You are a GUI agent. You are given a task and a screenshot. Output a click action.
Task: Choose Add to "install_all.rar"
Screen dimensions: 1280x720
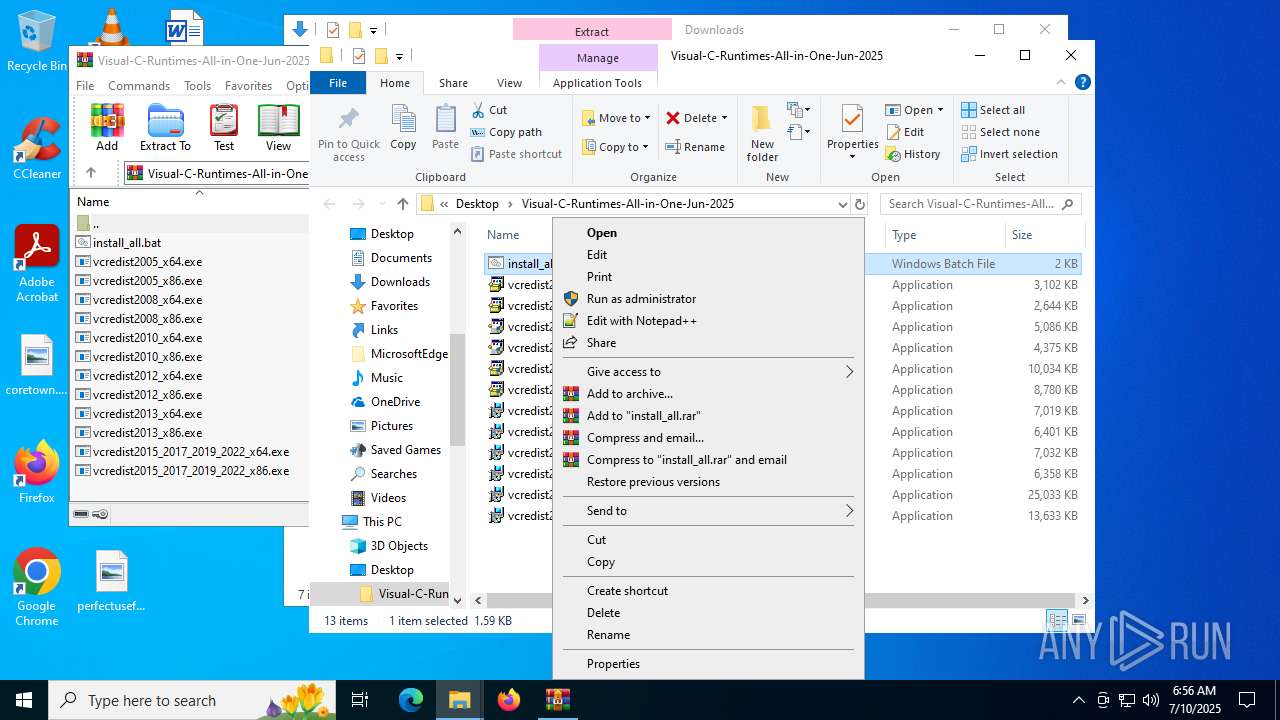[708, 416]
